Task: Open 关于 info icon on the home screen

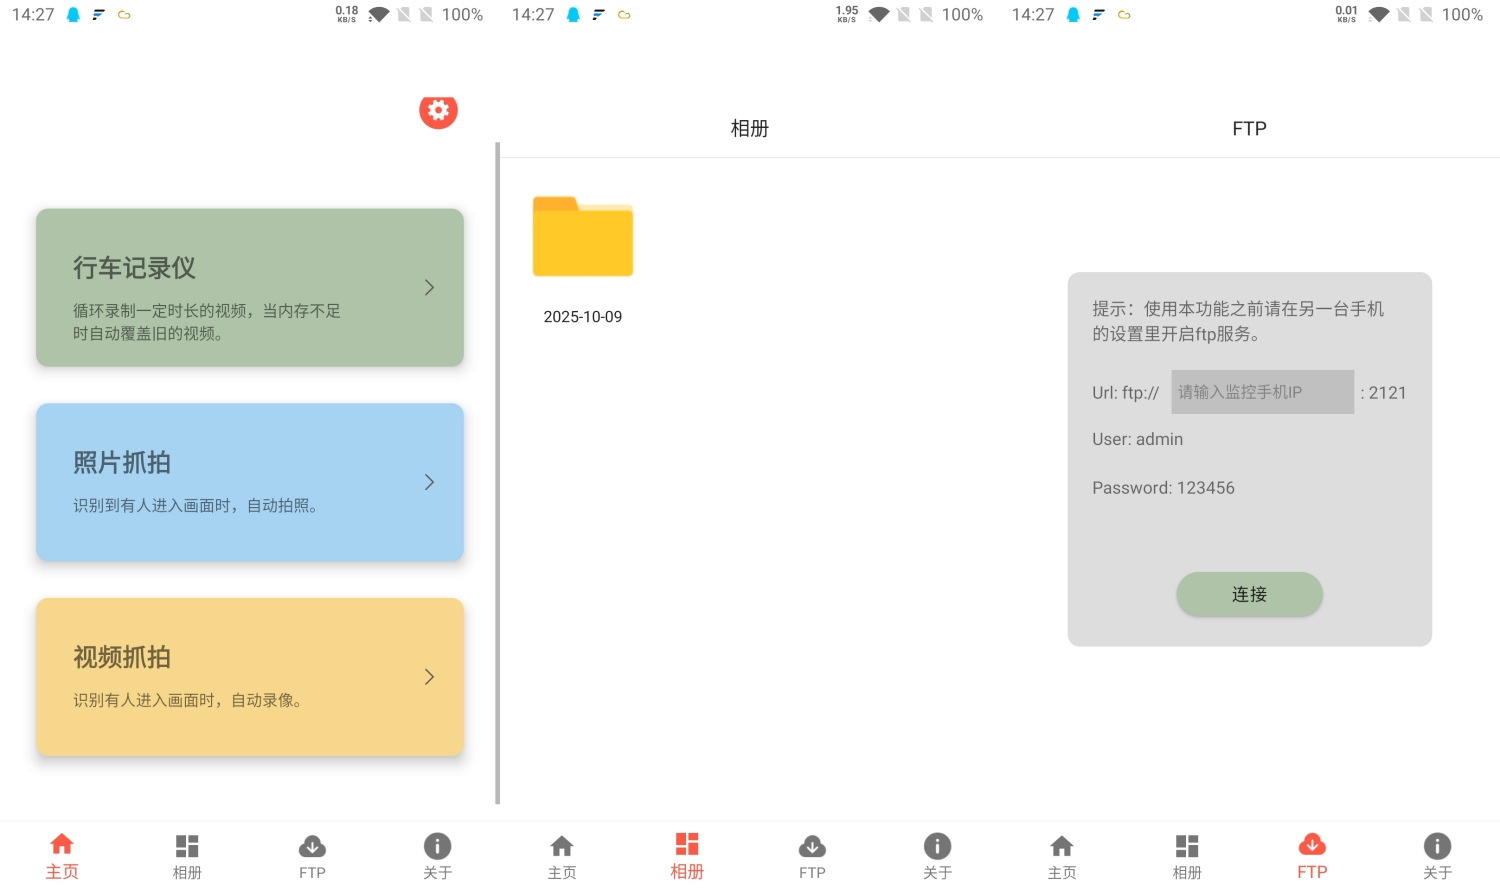Action: coord(437,846)
